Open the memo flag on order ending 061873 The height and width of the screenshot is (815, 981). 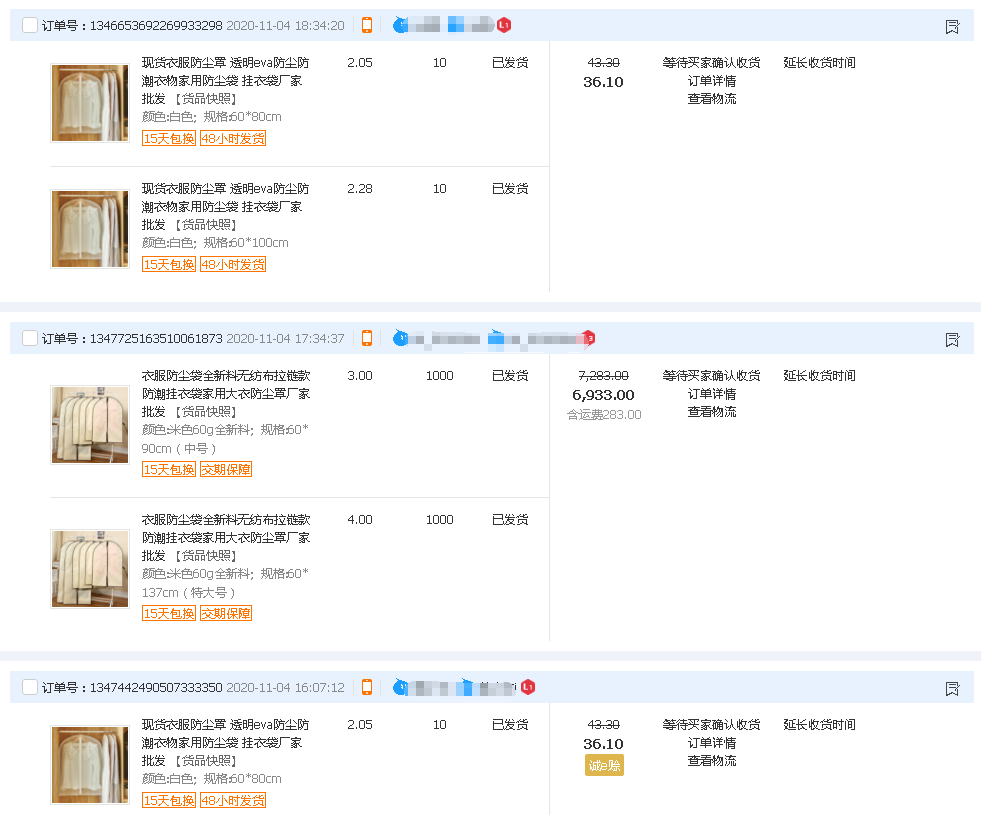click(x=952, y=340)
